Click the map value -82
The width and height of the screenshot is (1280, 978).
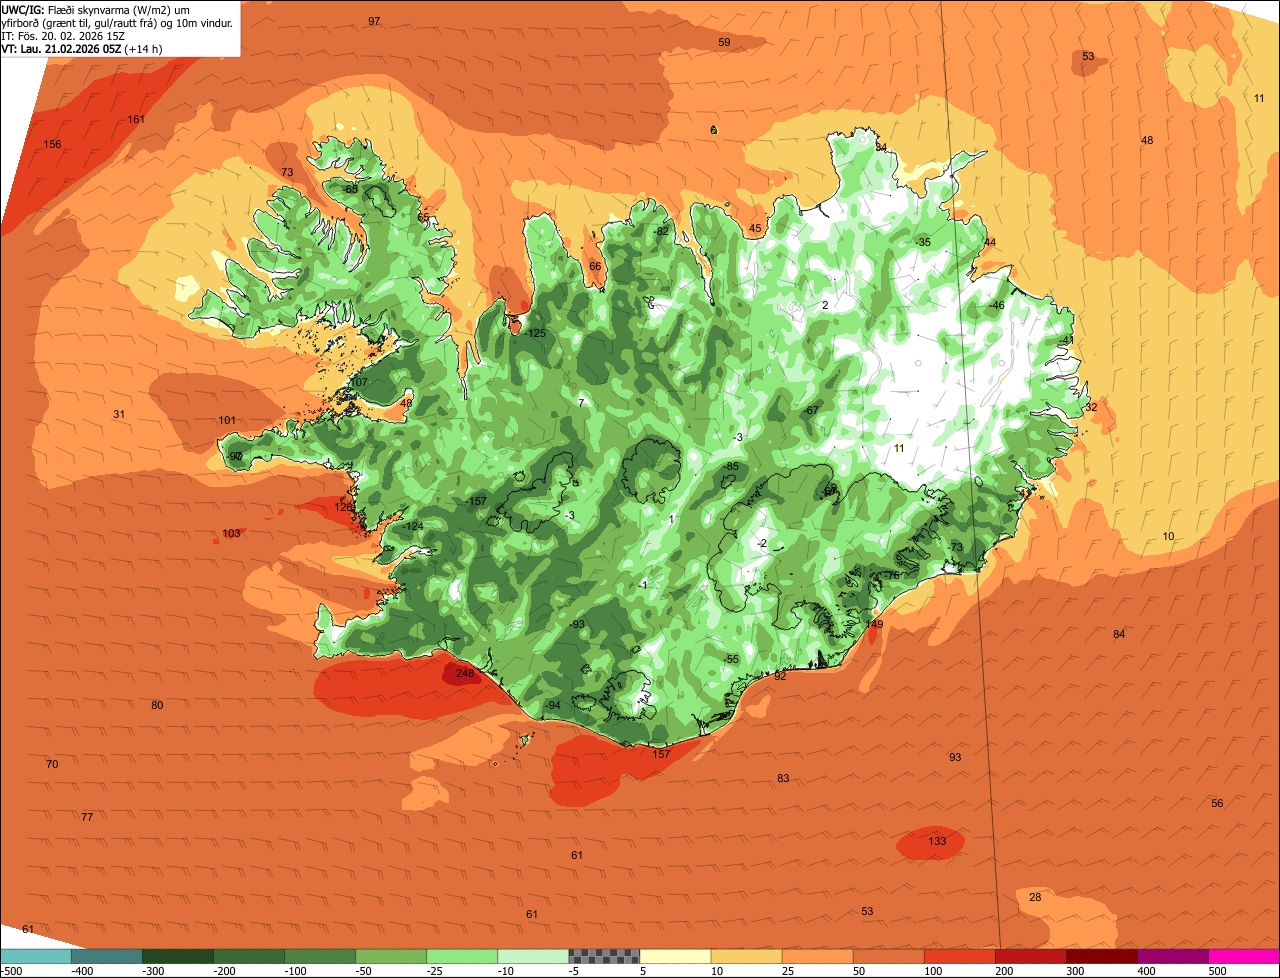pos(660,231)
